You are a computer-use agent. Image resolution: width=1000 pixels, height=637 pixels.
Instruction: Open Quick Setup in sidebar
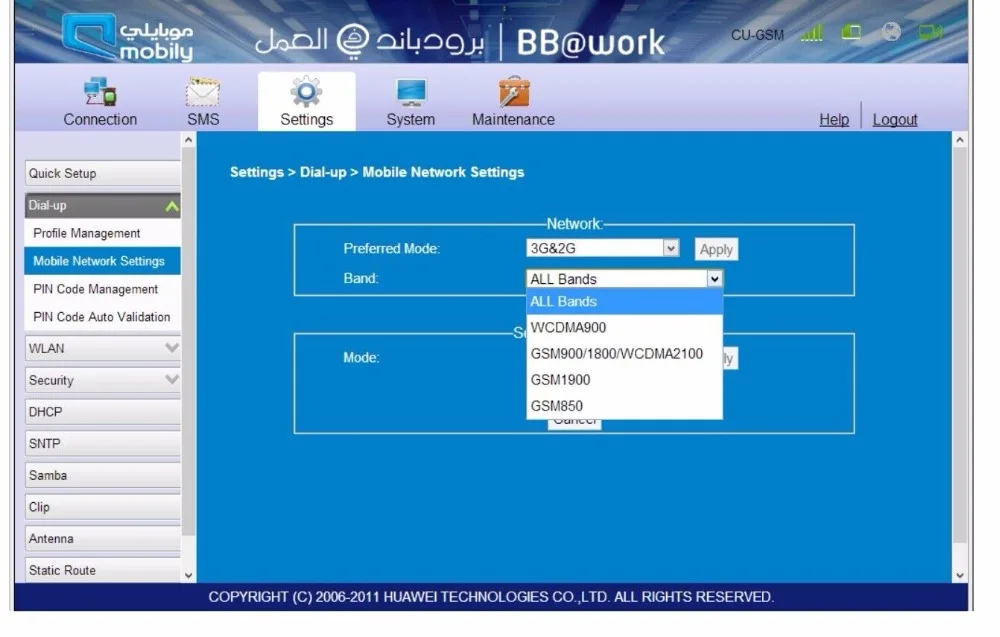tap(103, 173)
